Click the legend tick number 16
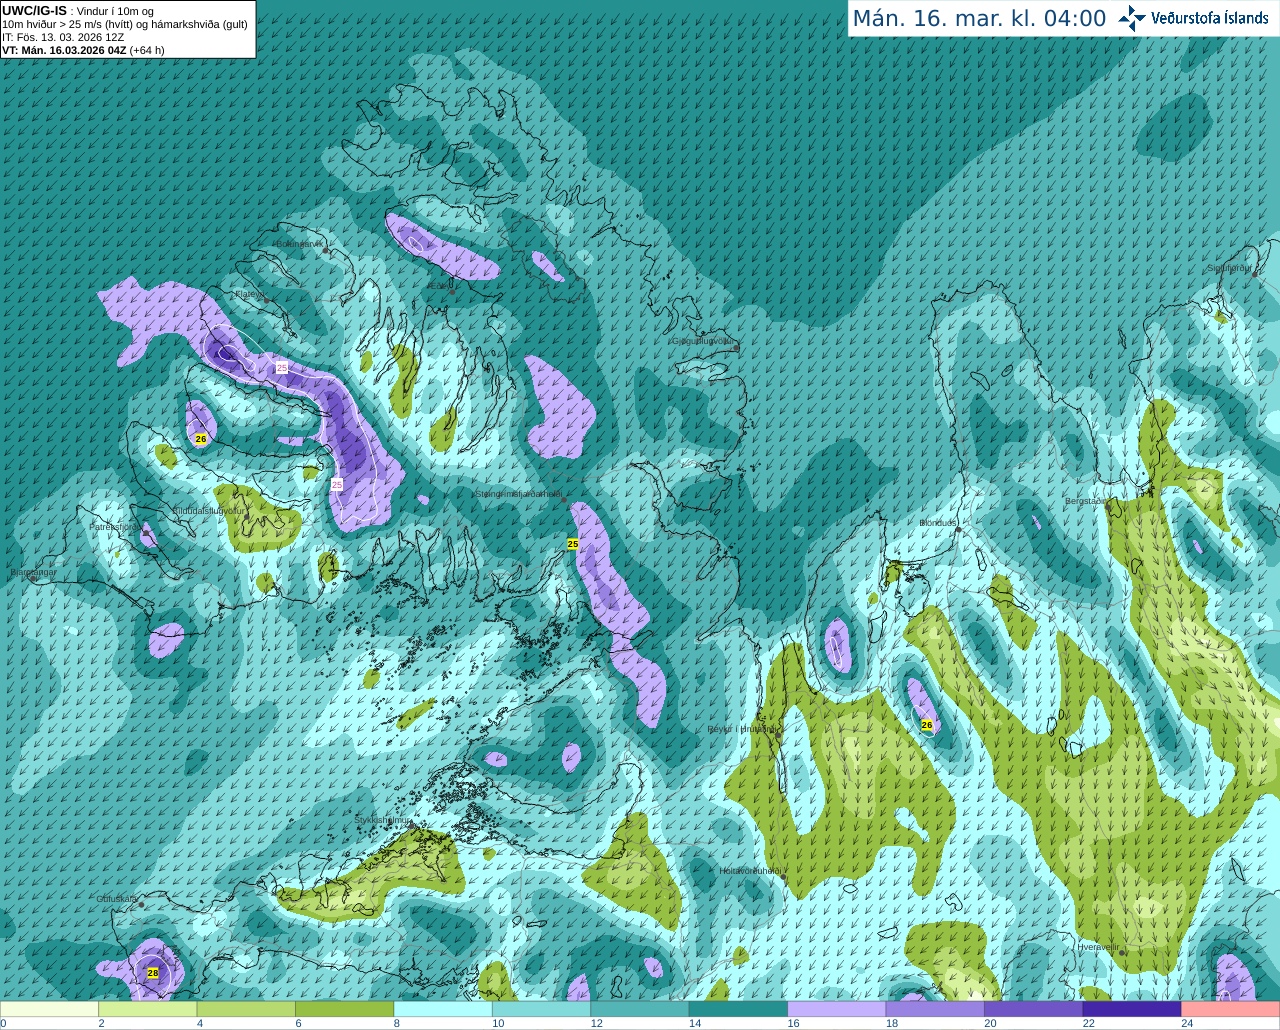This screenshot has height=1030, width=1280. click(793, 1023)
